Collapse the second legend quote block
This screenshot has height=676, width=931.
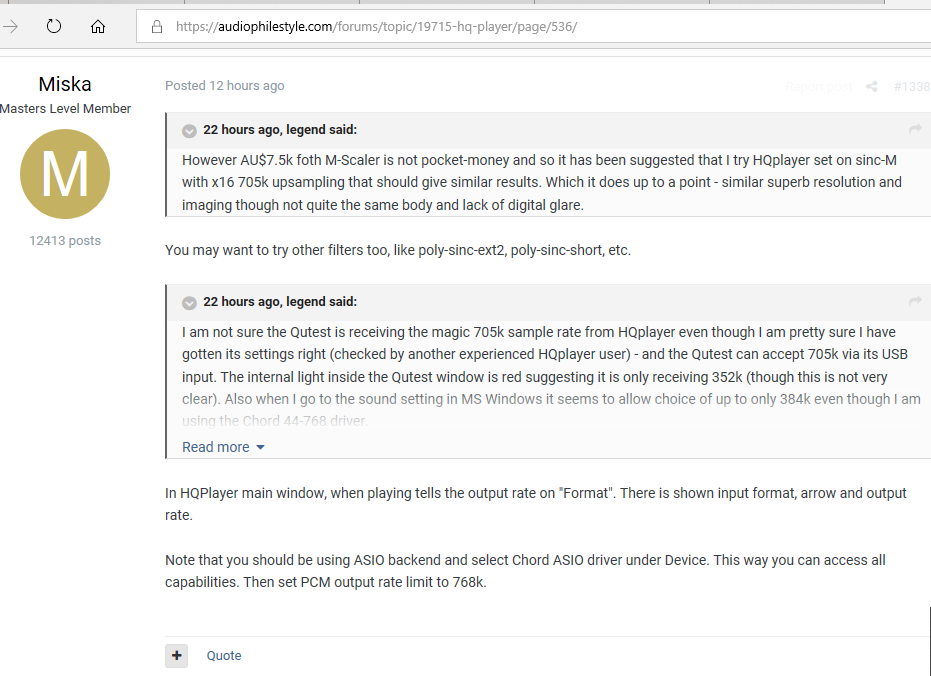[189, 303]
